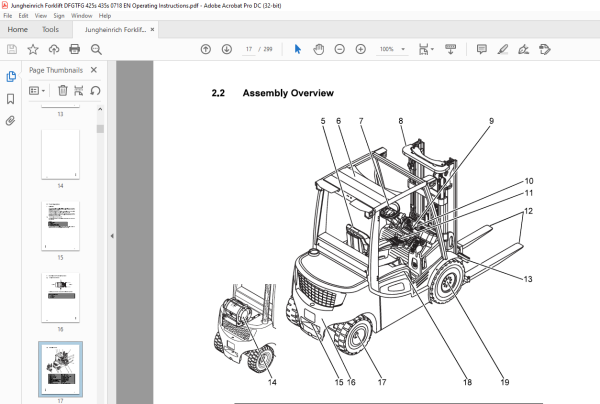Add a comment sticky note
This screenshot has height=404, width=600.
coord(482,49)
